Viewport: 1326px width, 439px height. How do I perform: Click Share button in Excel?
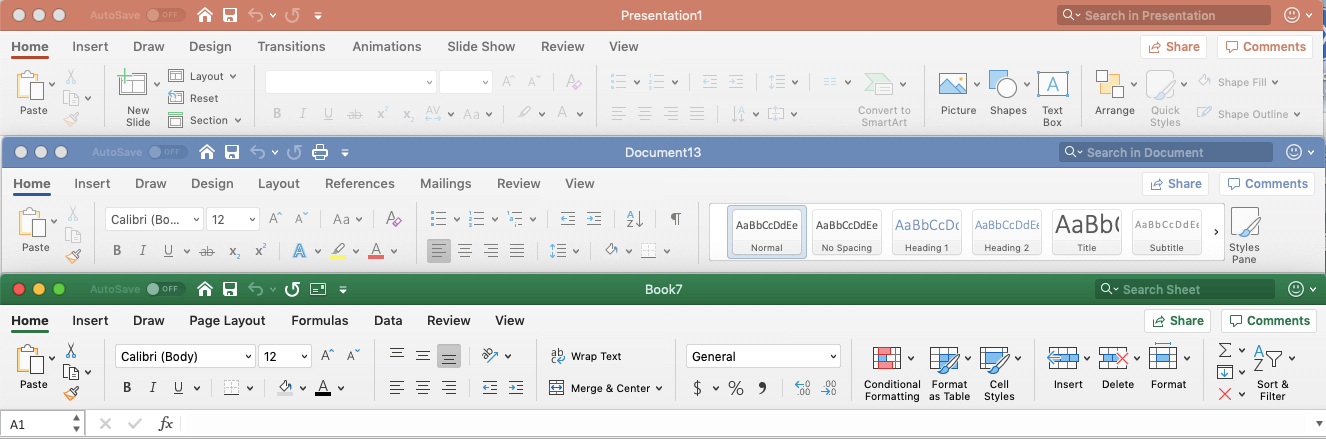1177,321
